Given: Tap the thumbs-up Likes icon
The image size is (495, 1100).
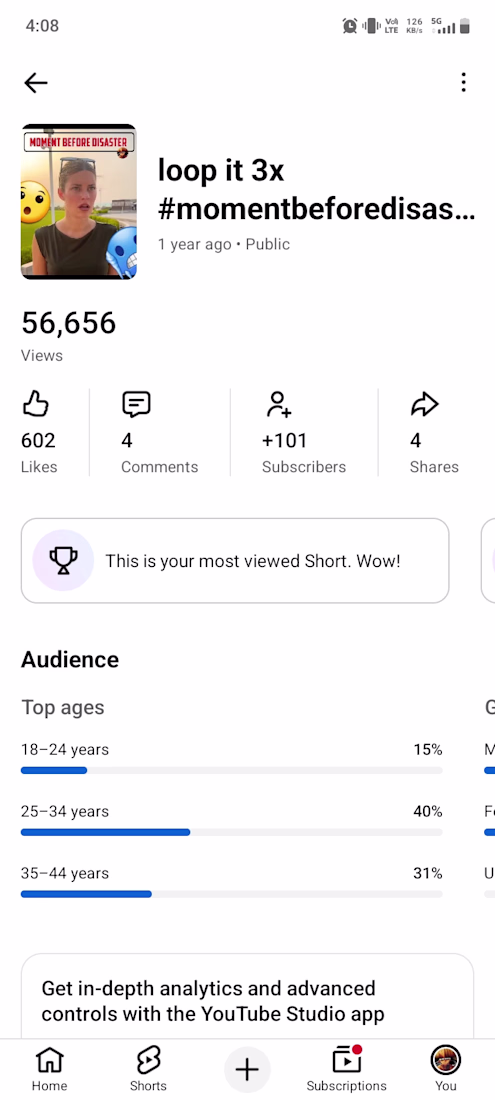Looking at the screenshot, I should 36,404.
